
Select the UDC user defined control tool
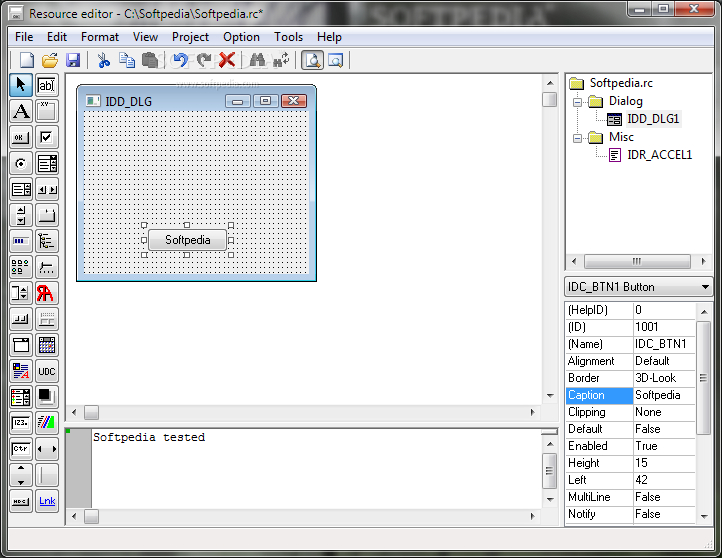point(47,371)
